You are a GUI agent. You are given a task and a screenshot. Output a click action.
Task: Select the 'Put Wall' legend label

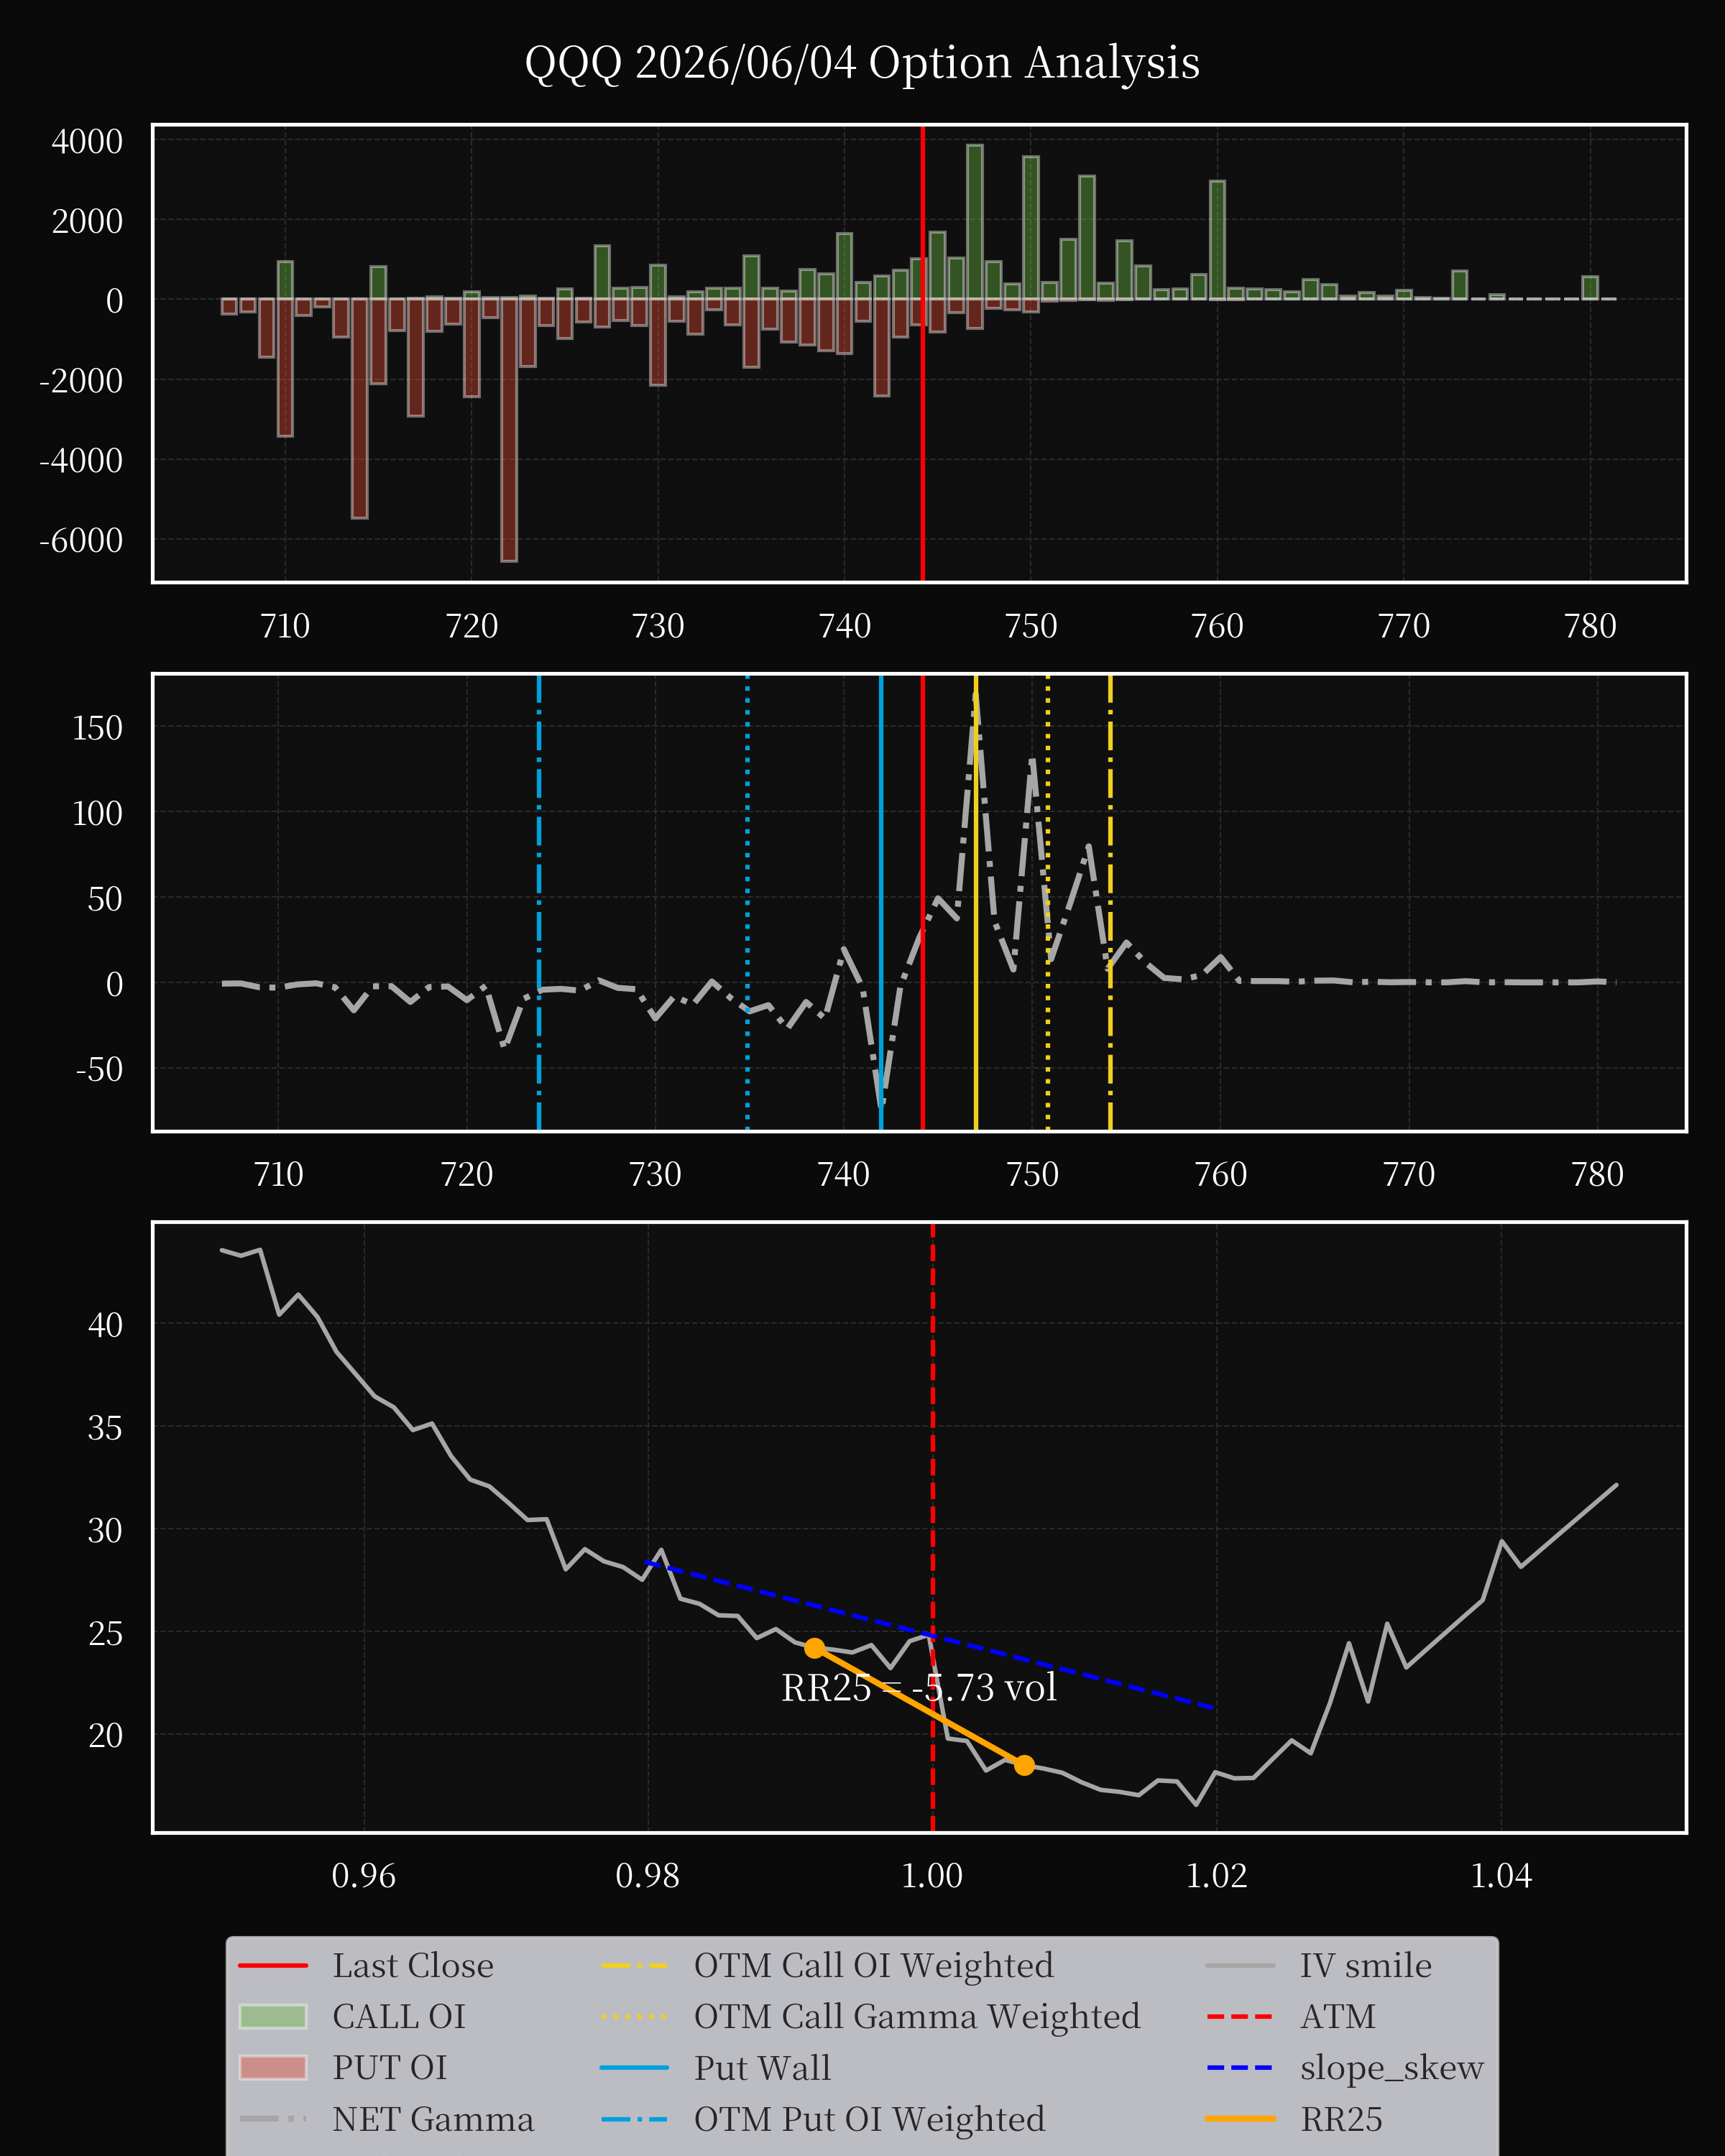[x=763, y=2067]
